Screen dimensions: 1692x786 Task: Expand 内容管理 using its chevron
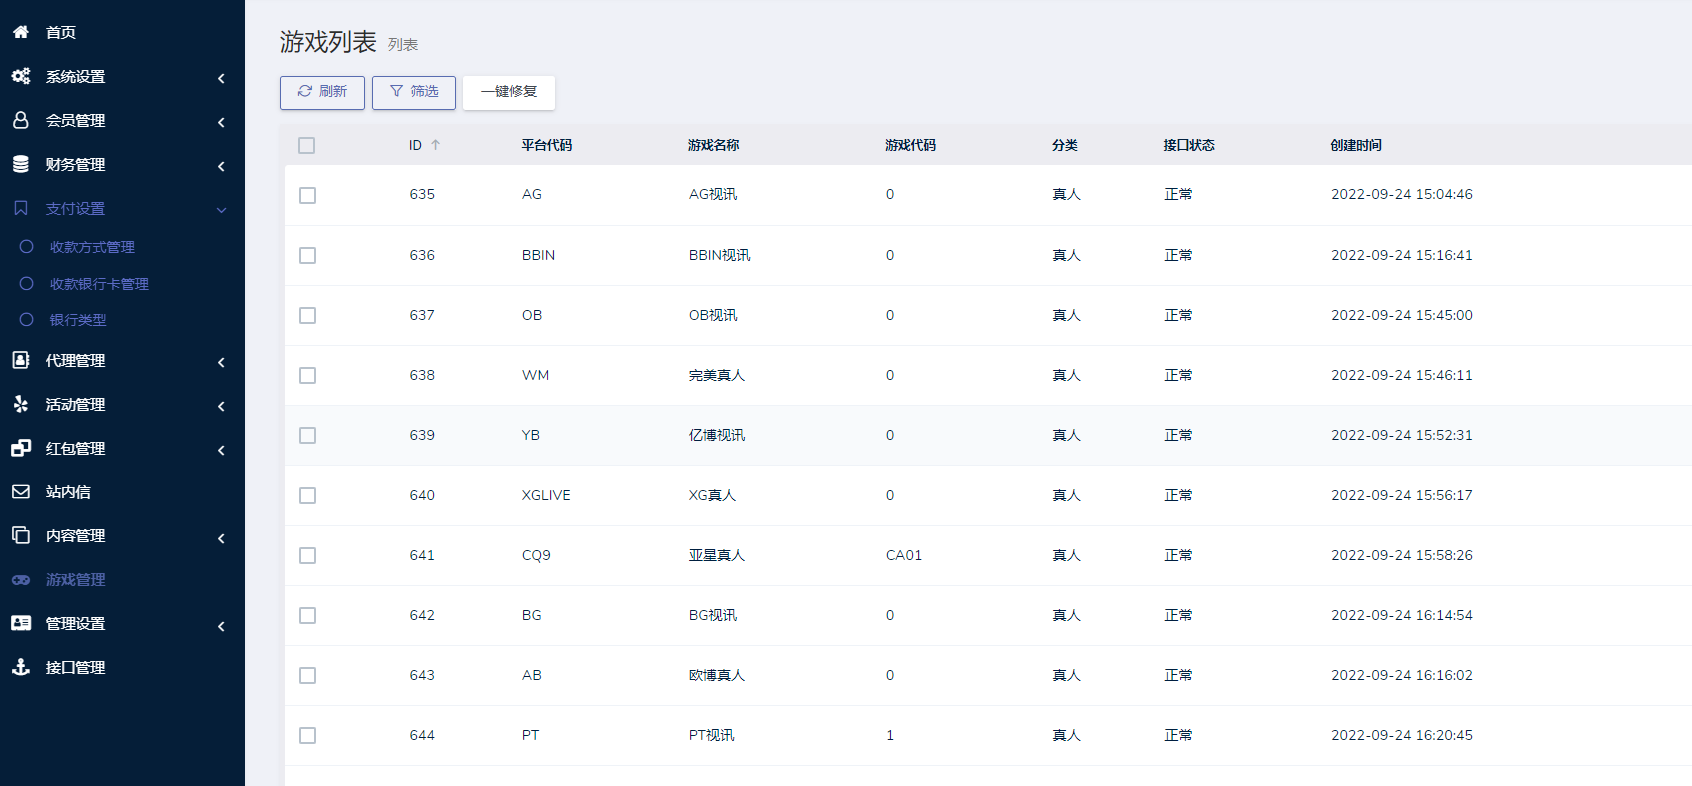[221, 538]
